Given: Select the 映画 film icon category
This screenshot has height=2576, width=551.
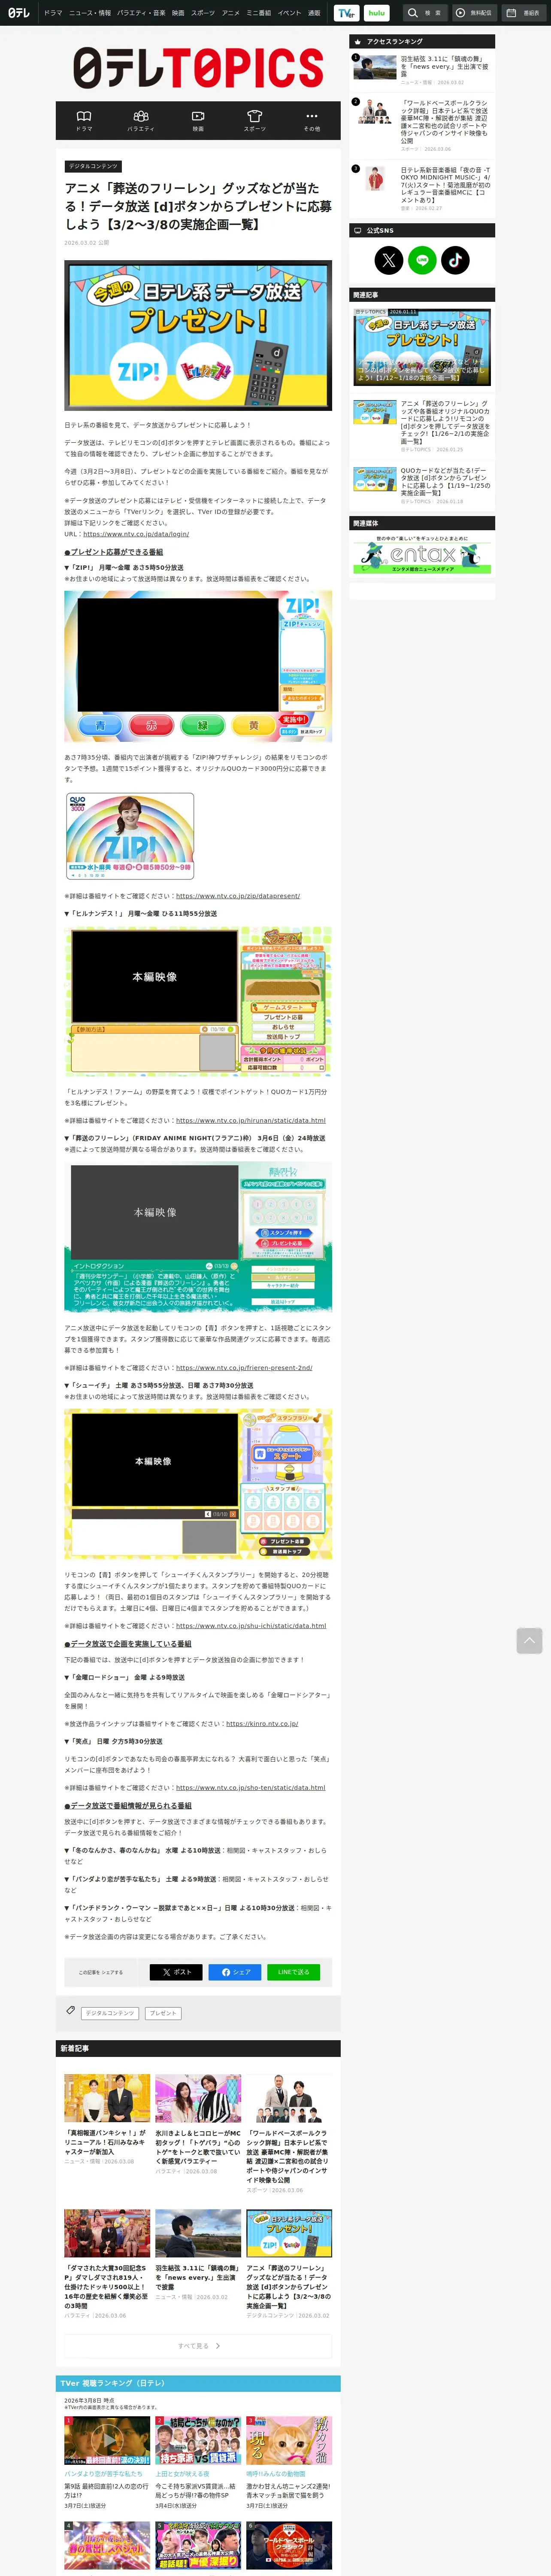Looking at the screenshot, I should [x=198, y=121].
